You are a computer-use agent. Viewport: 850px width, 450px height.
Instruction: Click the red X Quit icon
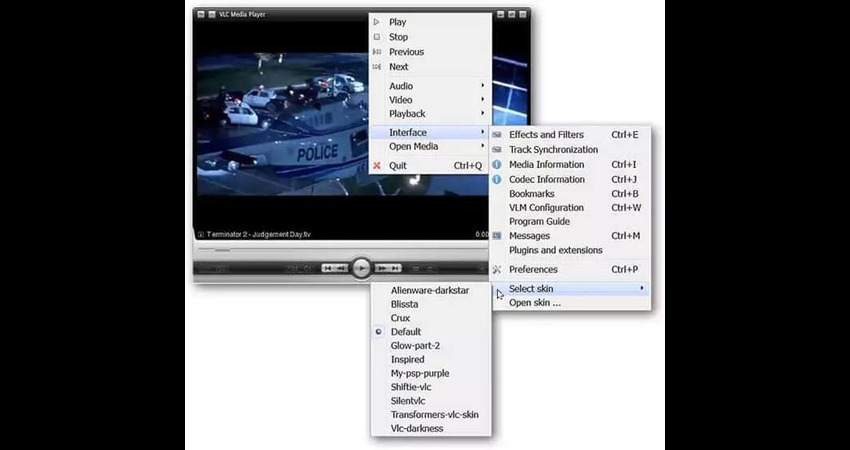point(377,166)
